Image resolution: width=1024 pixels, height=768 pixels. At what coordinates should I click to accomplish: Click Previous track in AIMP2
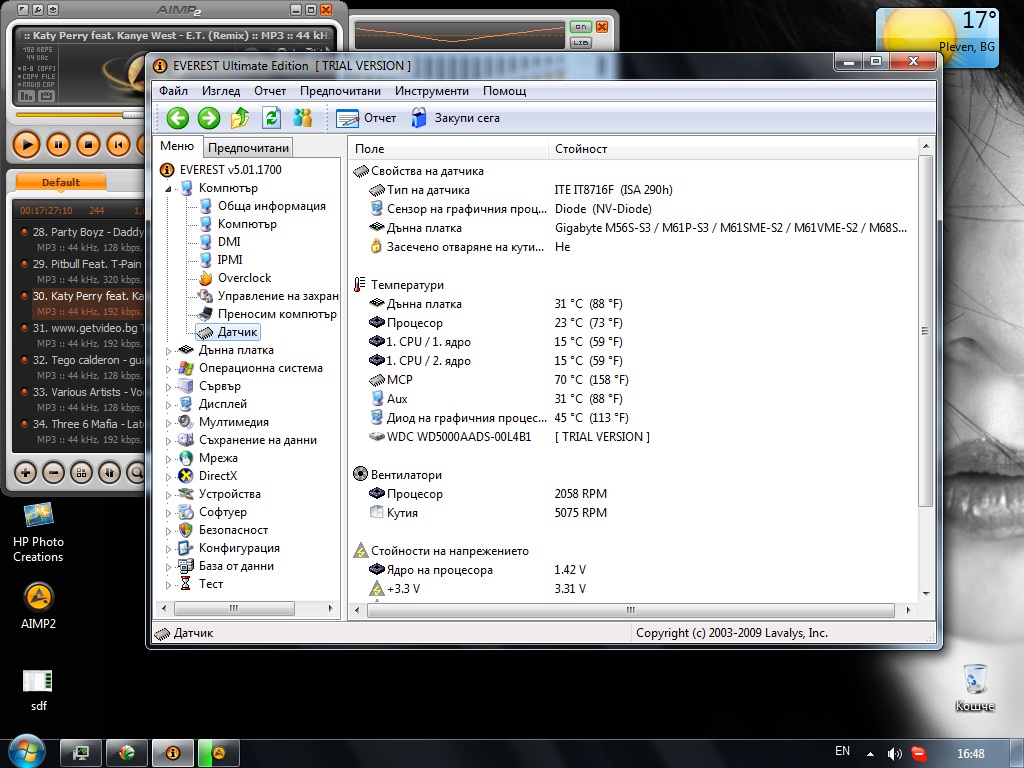(x=118, y=144)
